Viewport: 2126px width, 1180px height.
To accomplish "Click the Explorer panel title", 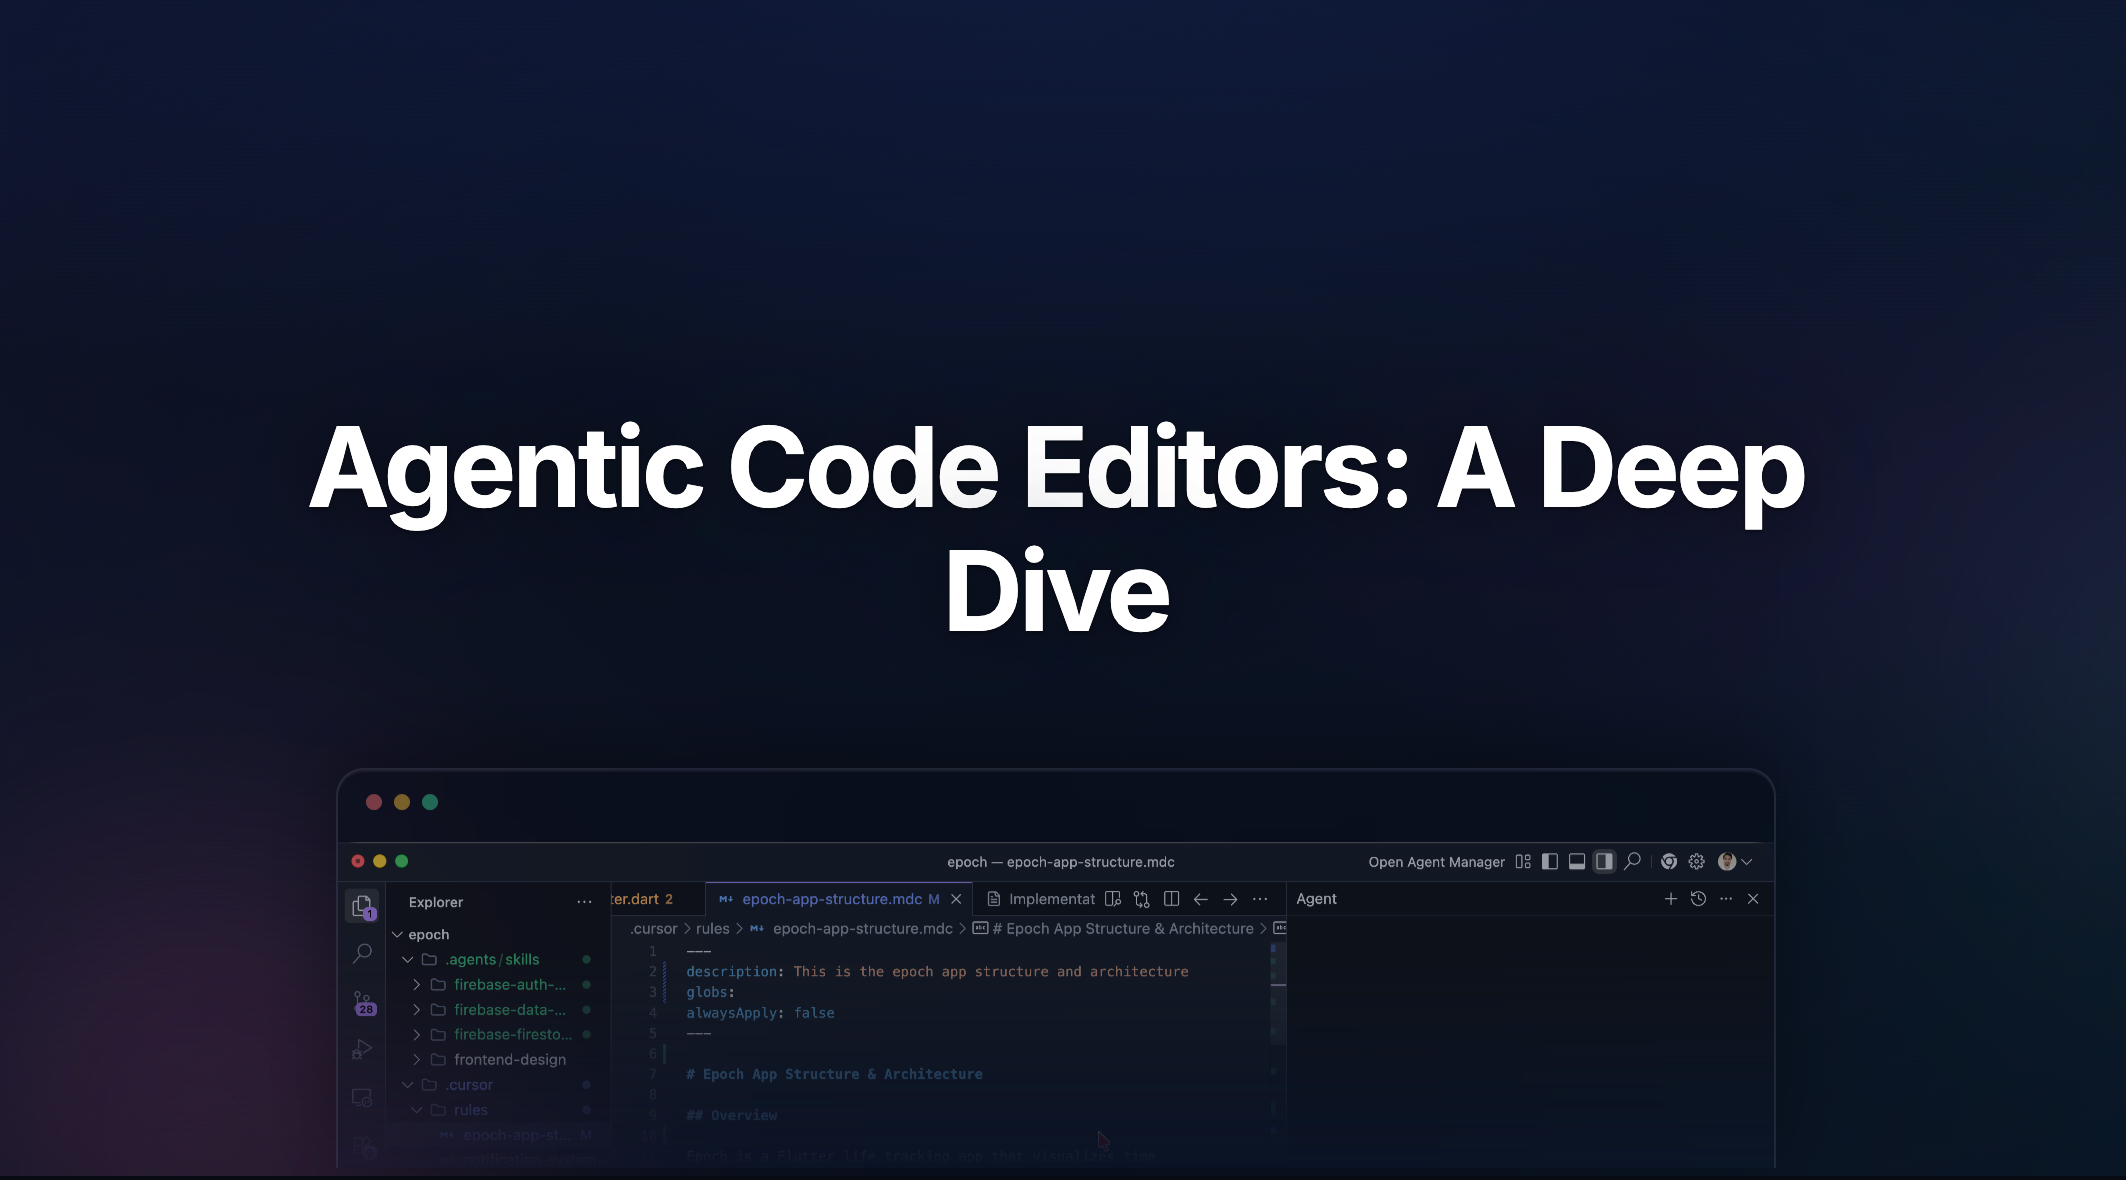I will [x=436, y=902].
